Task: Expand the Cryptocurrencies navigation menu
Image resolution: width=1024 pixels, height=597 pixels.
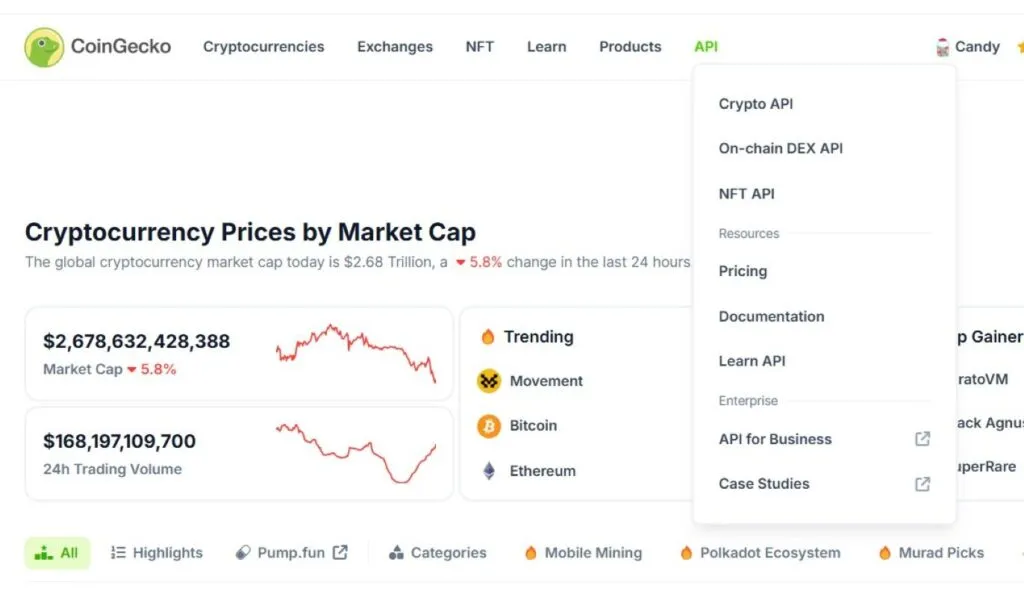Action: coord(263,47)
